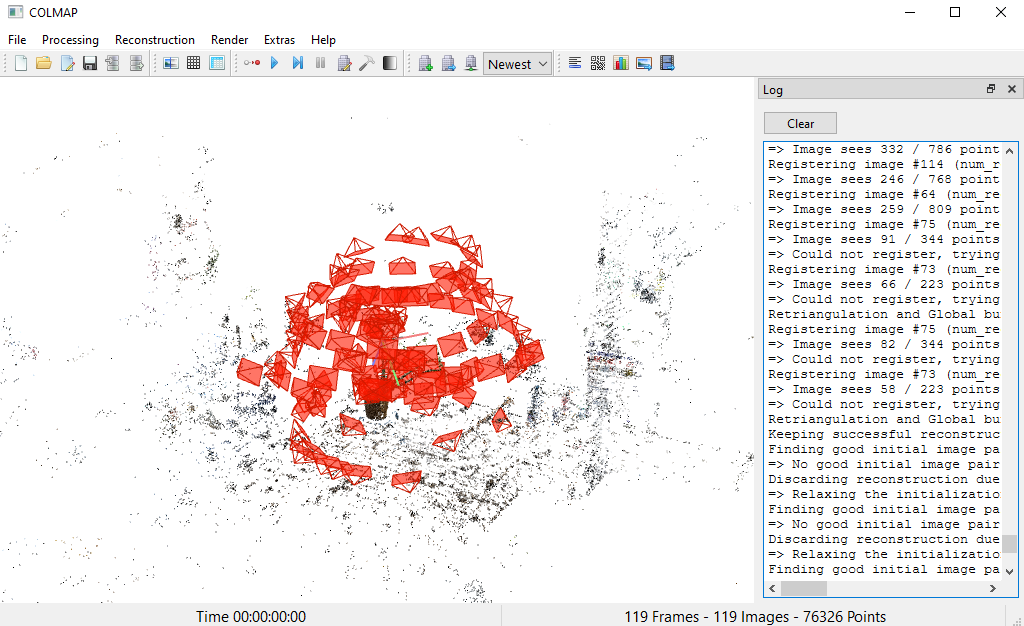
Task: Open reconstruction options with the hammer icon
Action: (367, 62)
